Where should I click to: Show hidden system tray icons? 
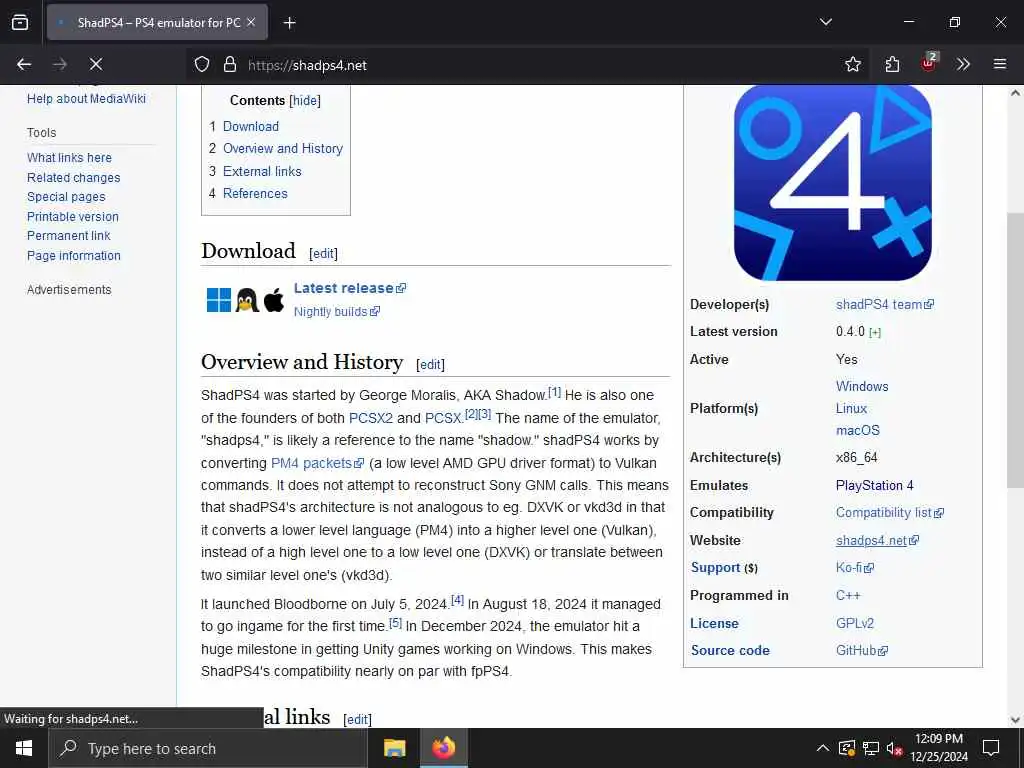tap(822, 748)
